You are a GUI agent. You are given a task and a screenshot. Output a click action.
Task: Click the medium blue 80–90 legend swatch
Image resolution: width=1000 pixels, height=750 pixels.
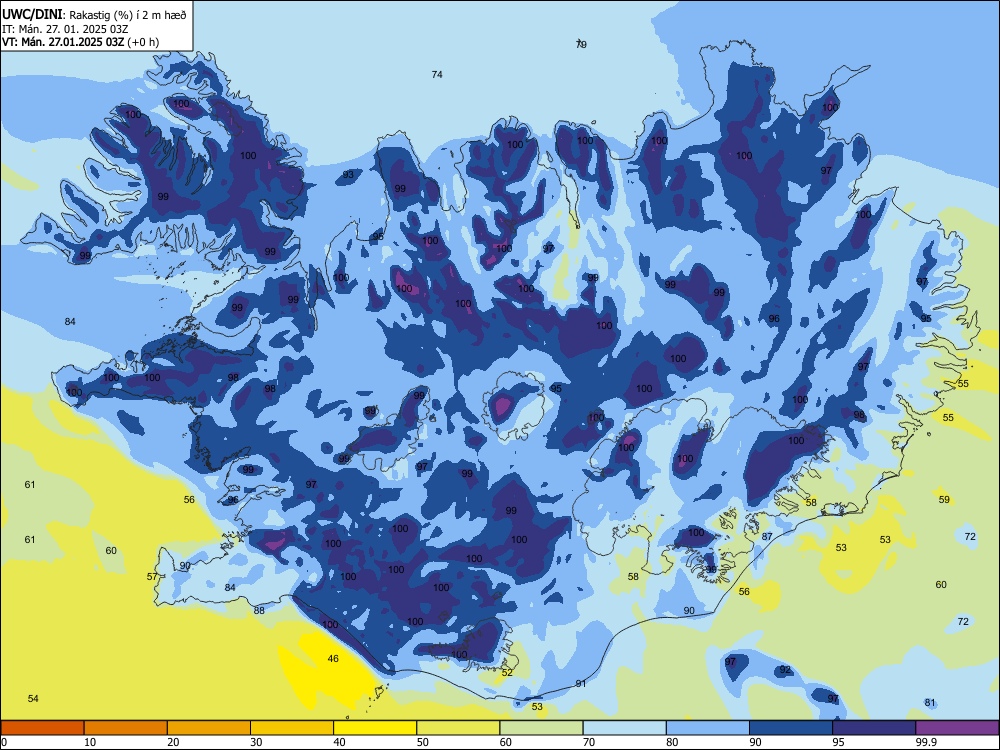point(708,728)
